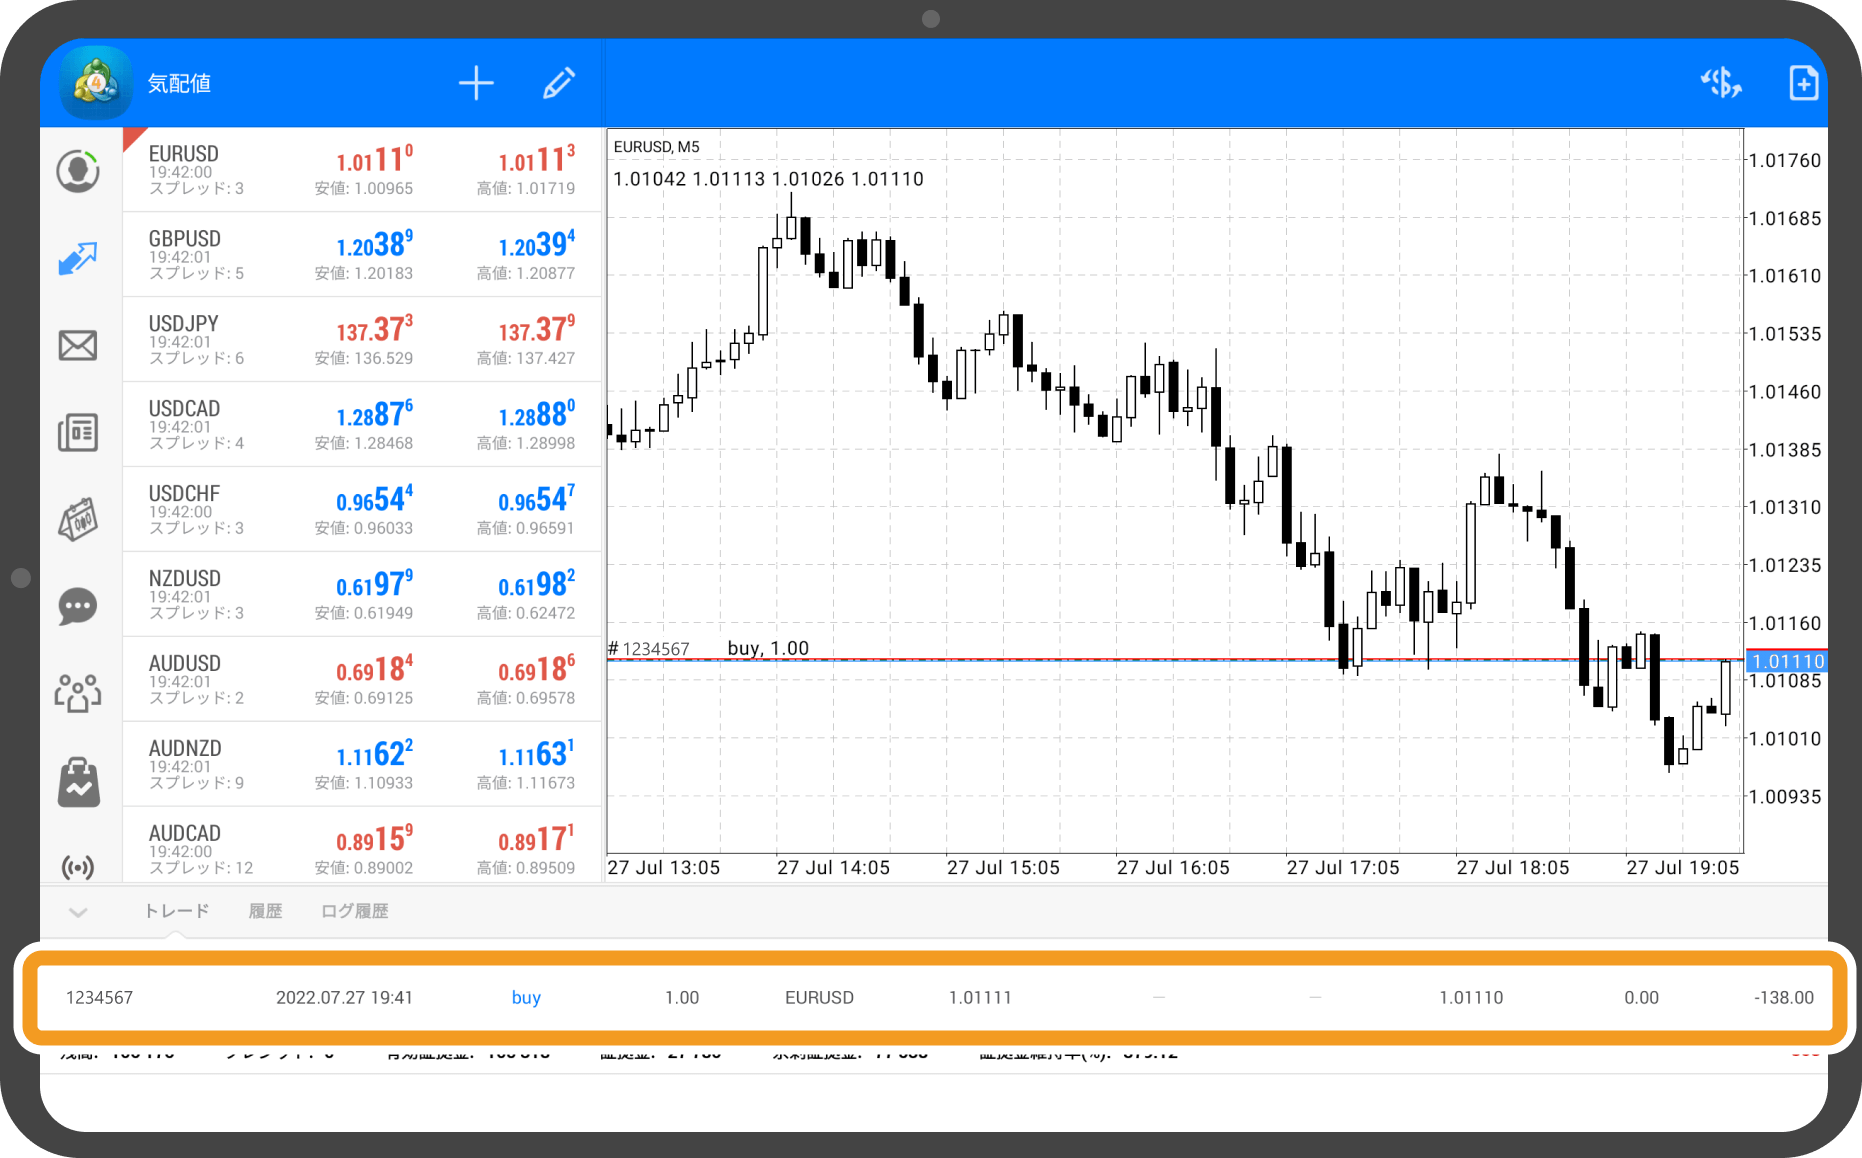Open the ログ履歴 tab
Viewport: 1862px width, 1158px height.
tap(354, 911)
